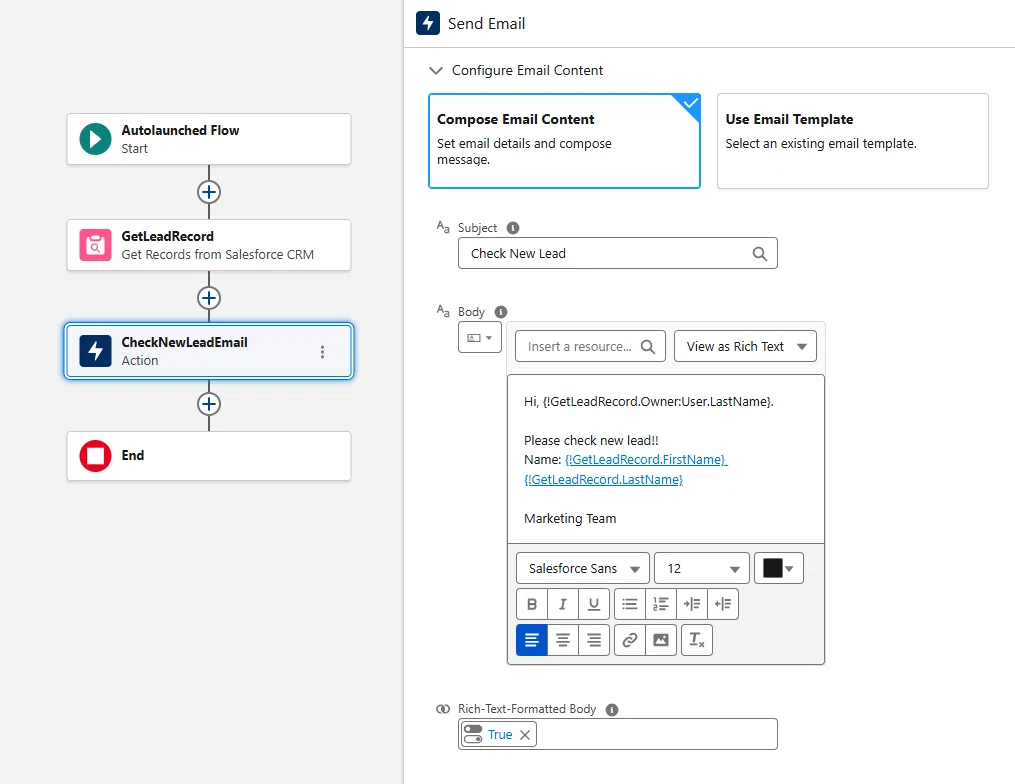Click the GetLeadRecord pink record icon
The height and width of the screenshot is (784, 1015).
click(95, 245)
